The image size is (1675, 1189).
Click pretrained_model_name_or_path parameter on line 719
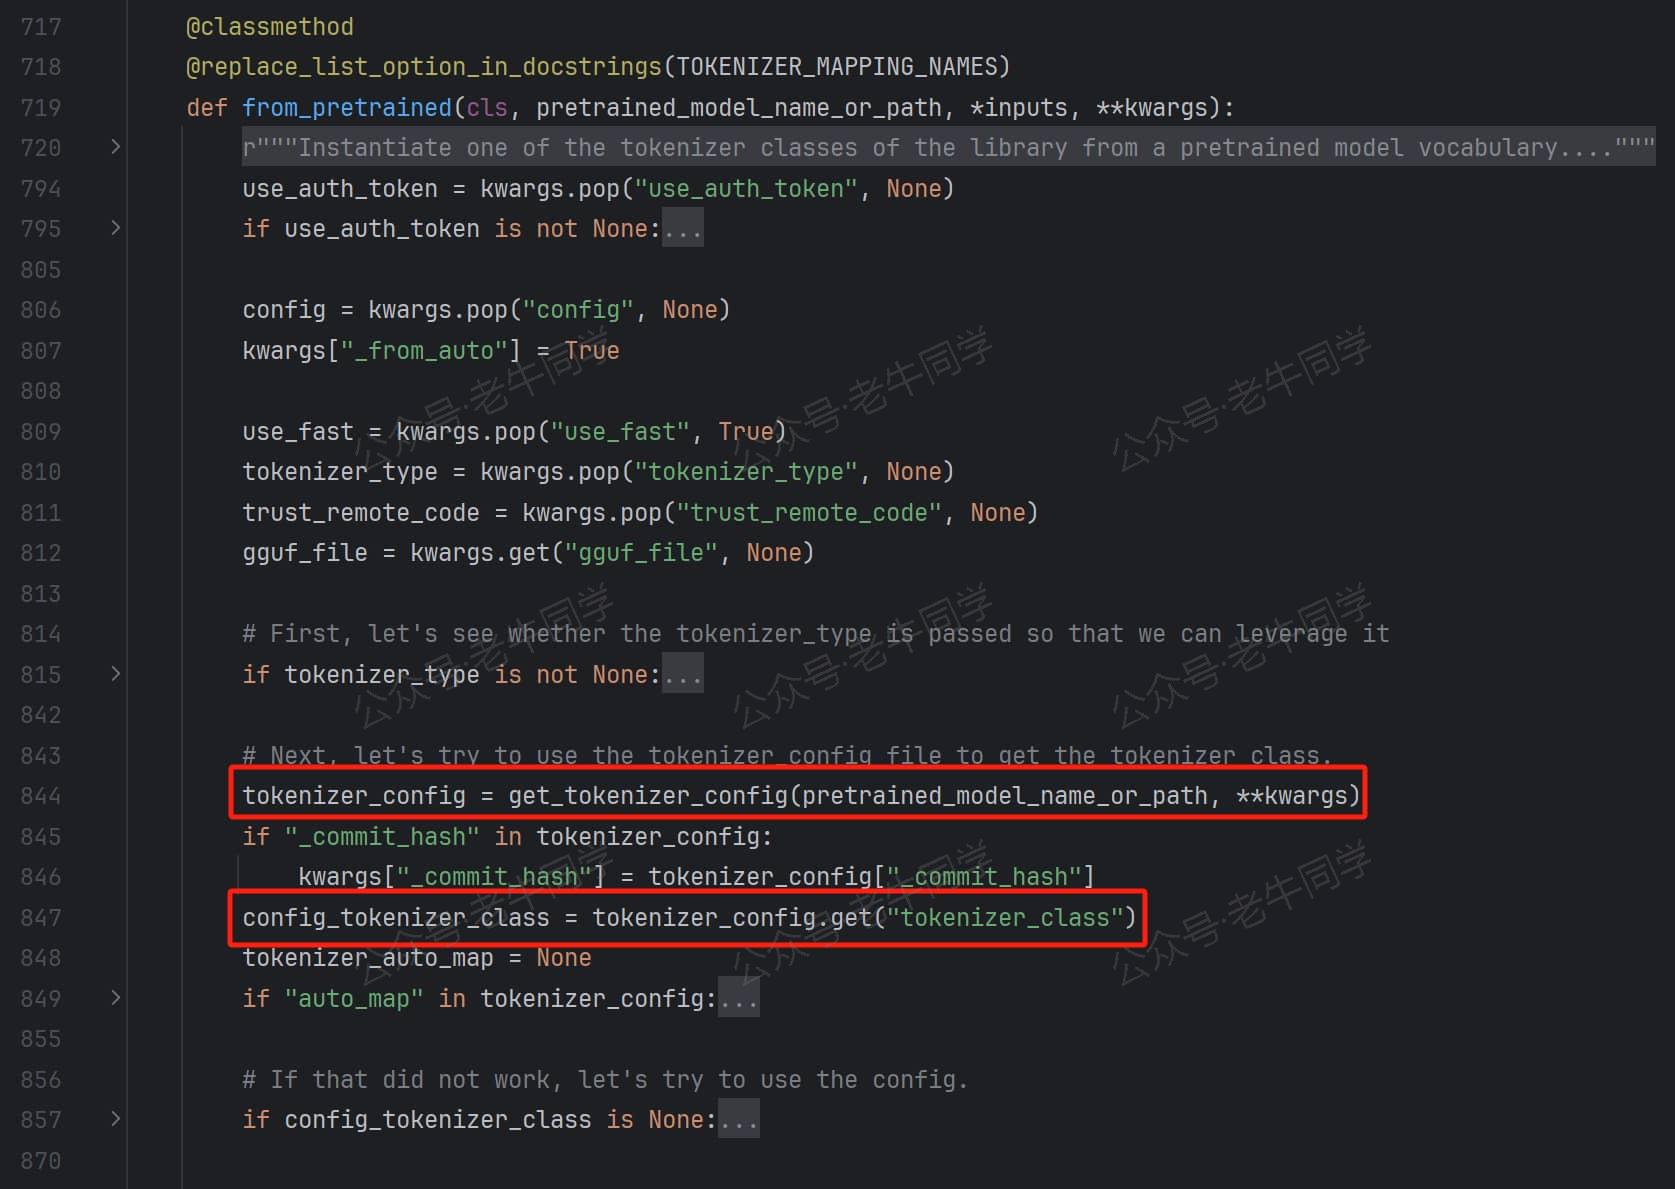739,108
